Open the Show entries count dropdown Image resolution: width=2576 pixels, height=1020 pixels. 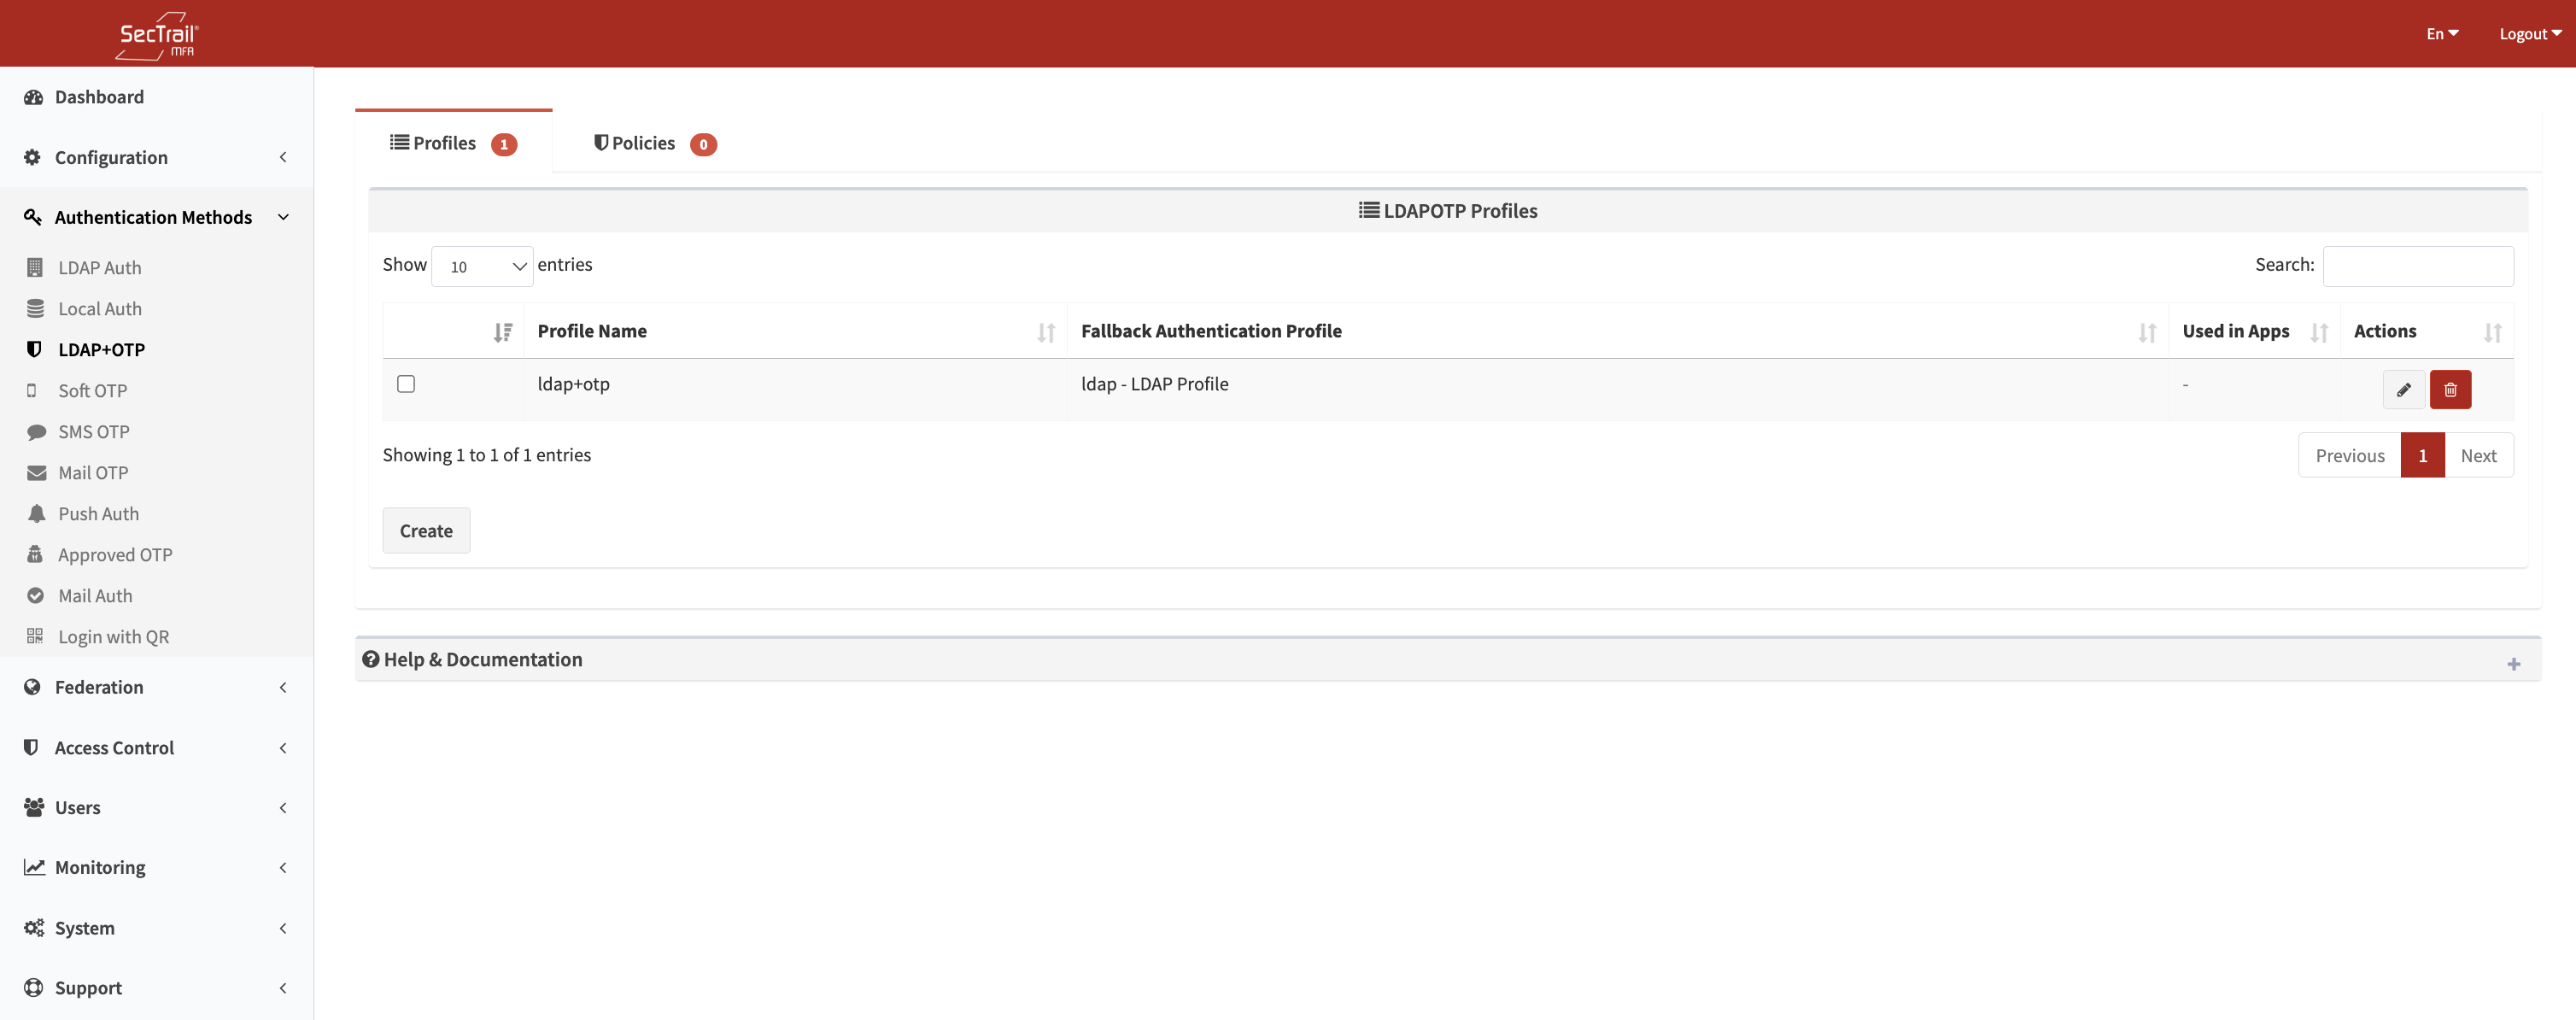(x=482, y=266)
